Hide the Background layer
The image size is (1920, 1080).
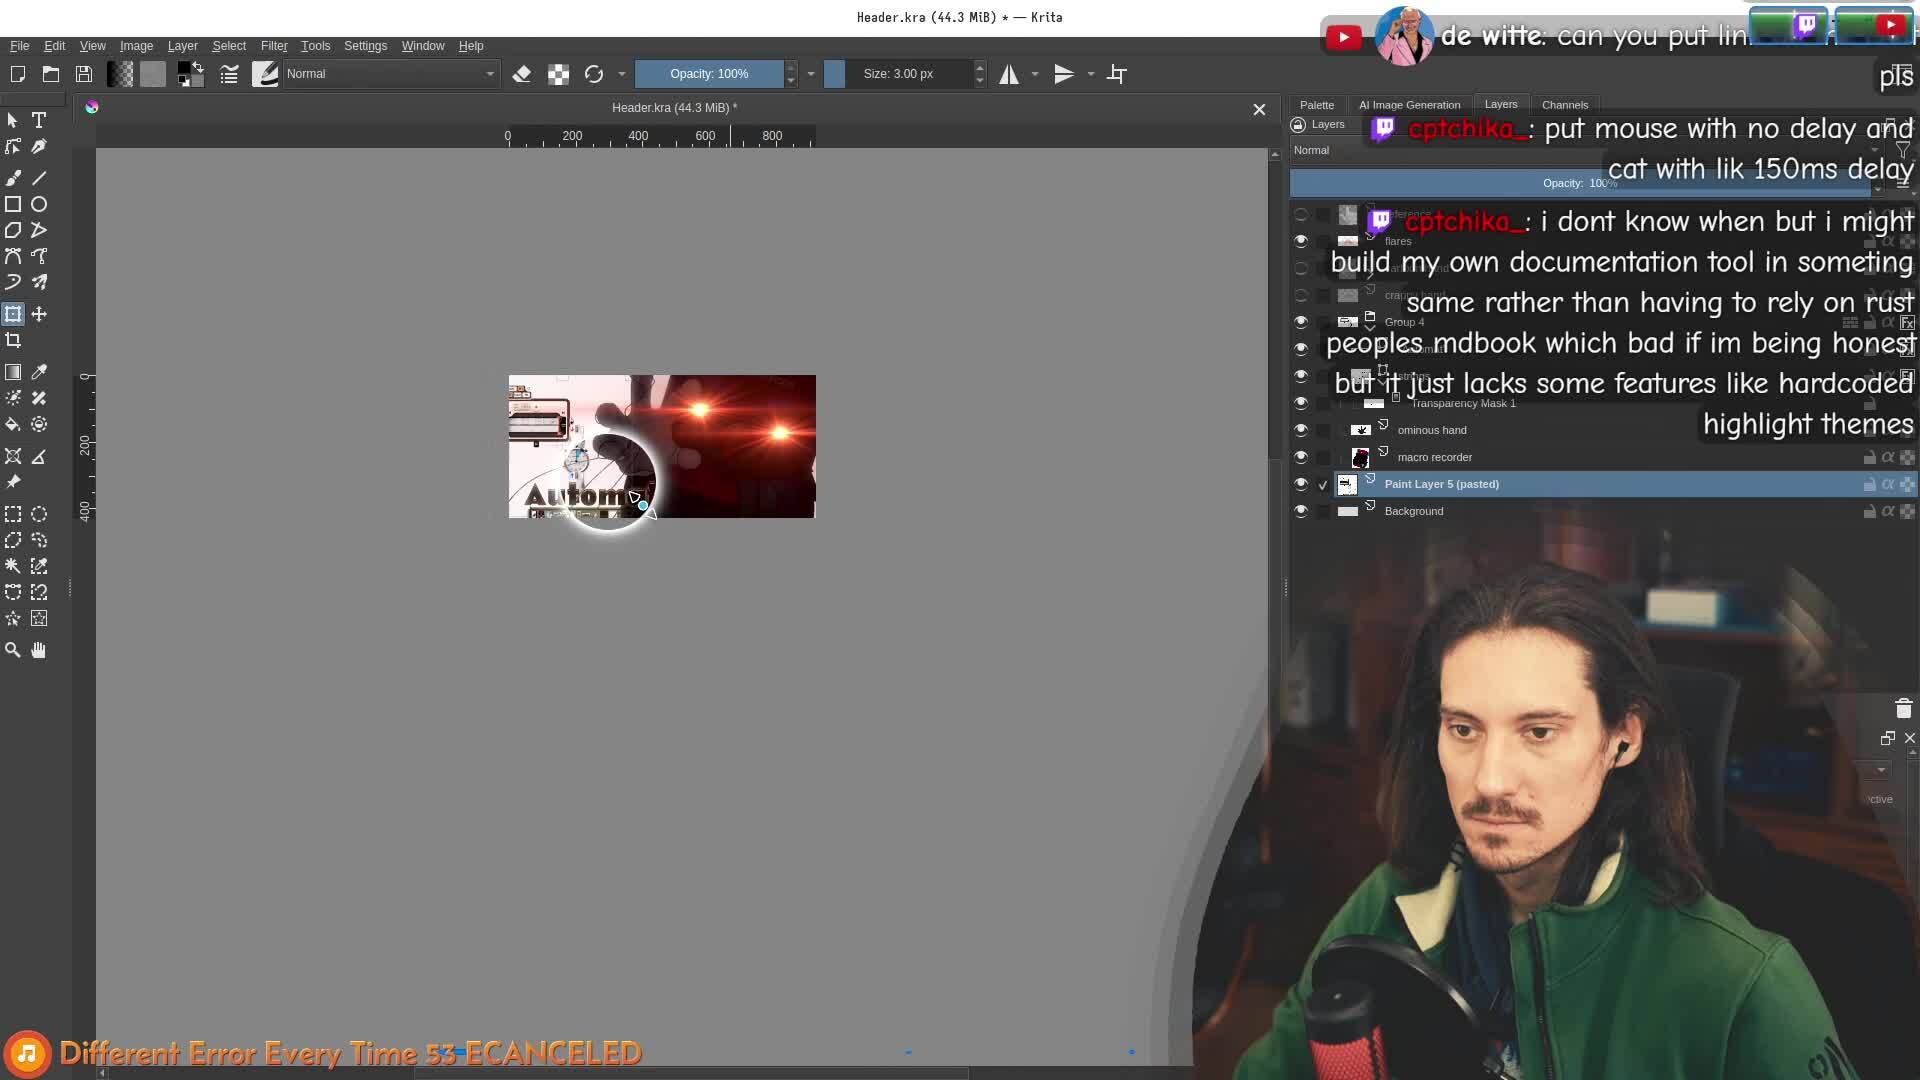coord(1300,511)
